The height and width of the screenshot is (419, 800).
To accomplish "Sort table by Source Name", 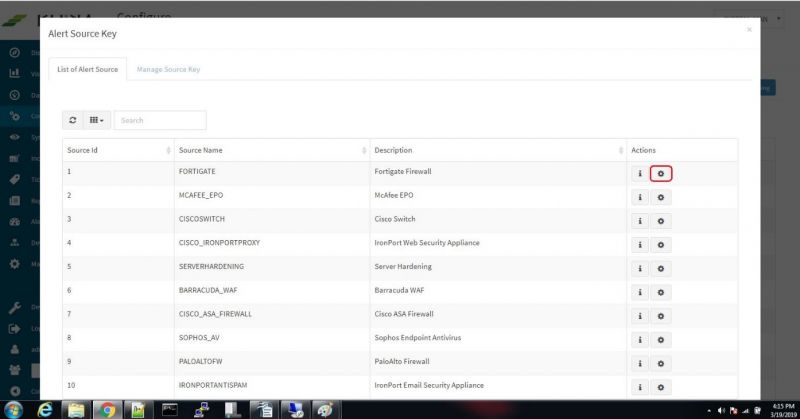I will coord(272,150).
